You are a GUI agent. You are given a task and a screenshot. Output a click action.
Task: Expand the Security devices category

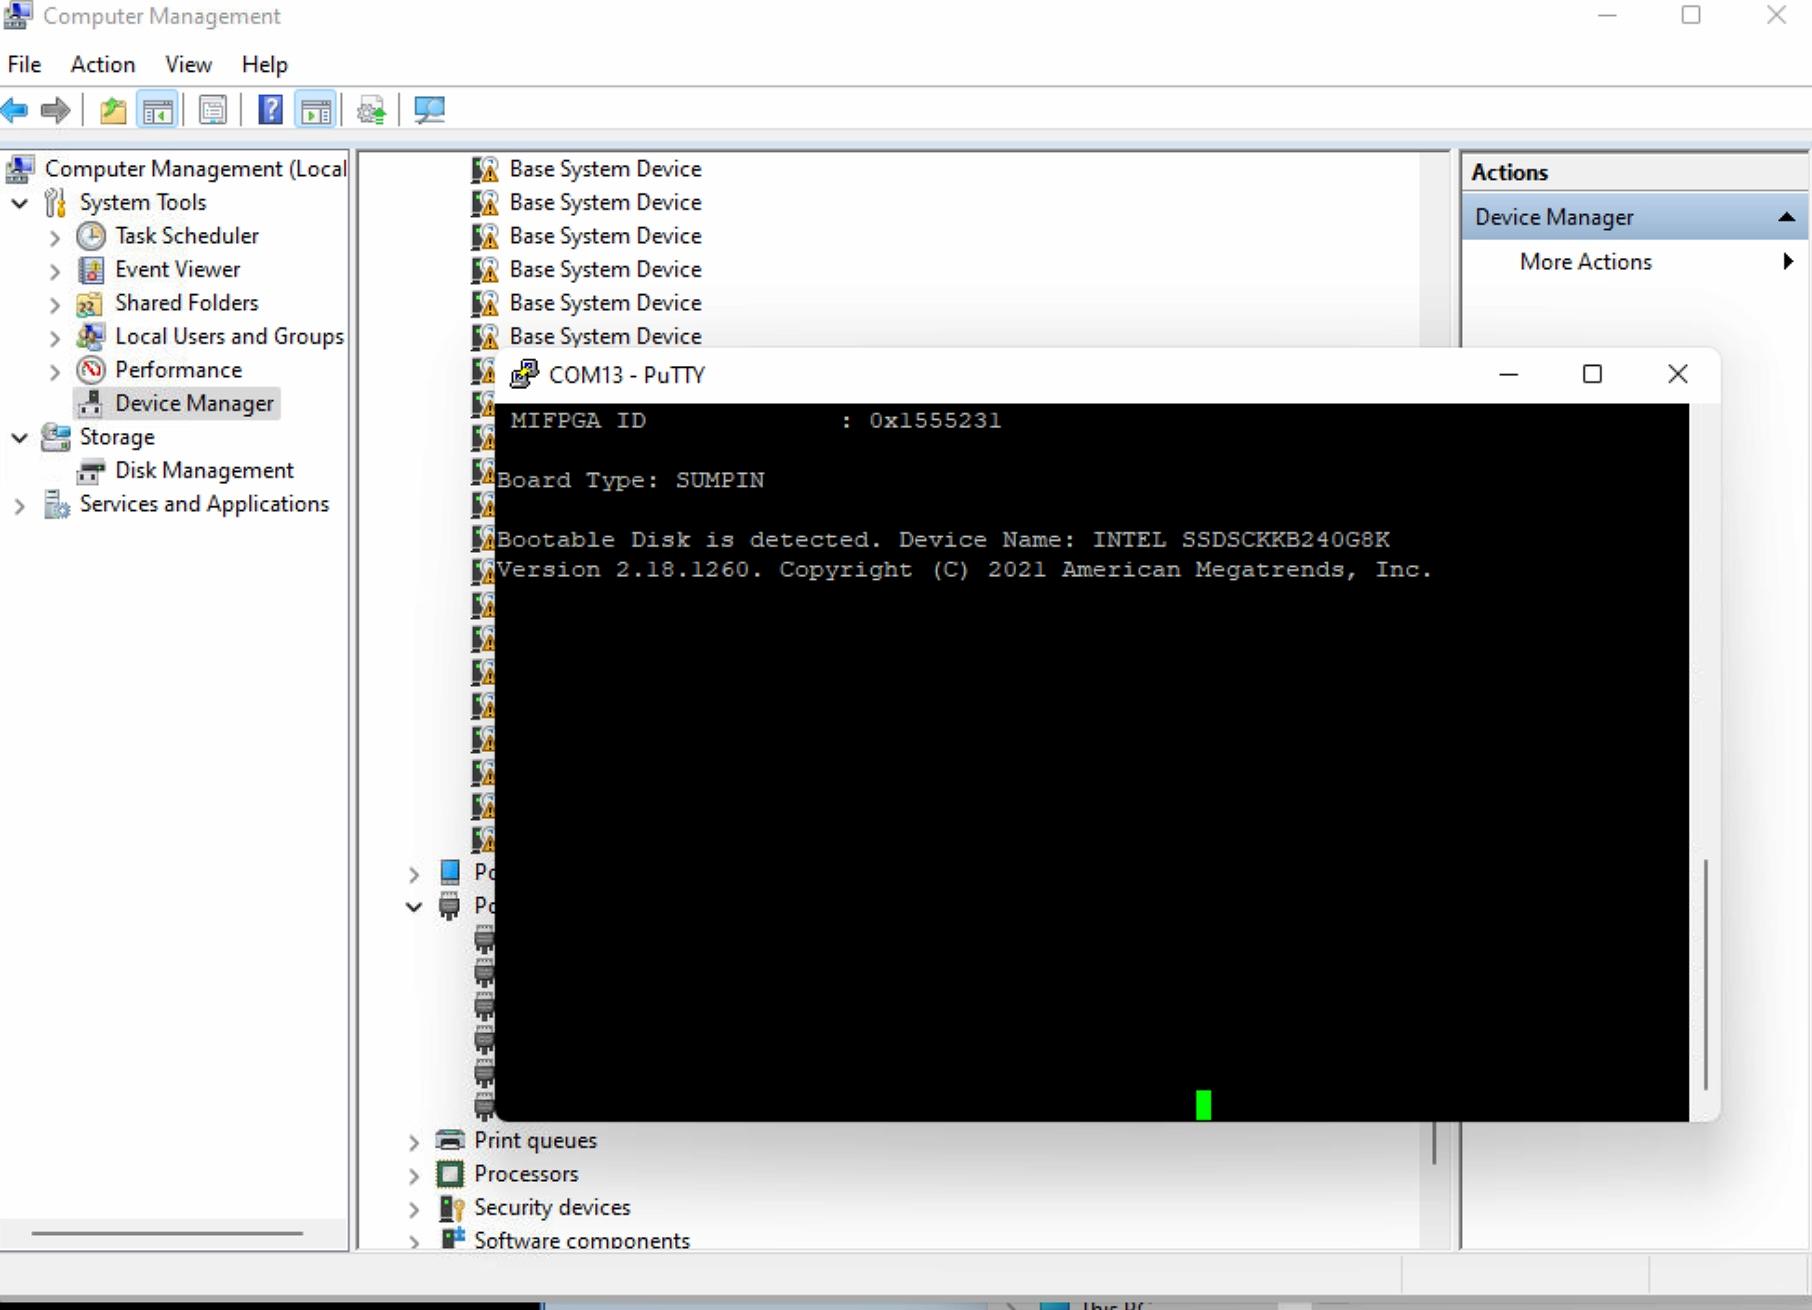tap(414, 1209)
